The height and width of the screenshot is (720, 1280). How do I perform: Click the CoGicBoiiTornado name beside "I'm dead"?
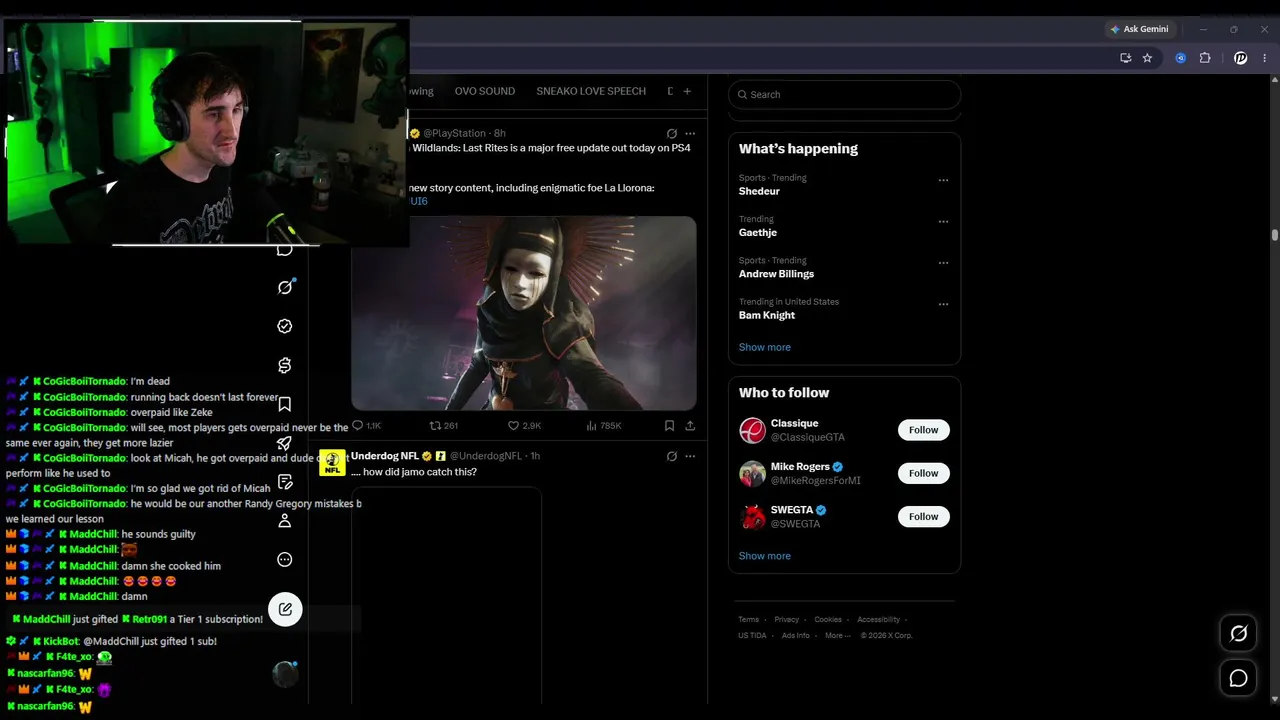[85, 381]
